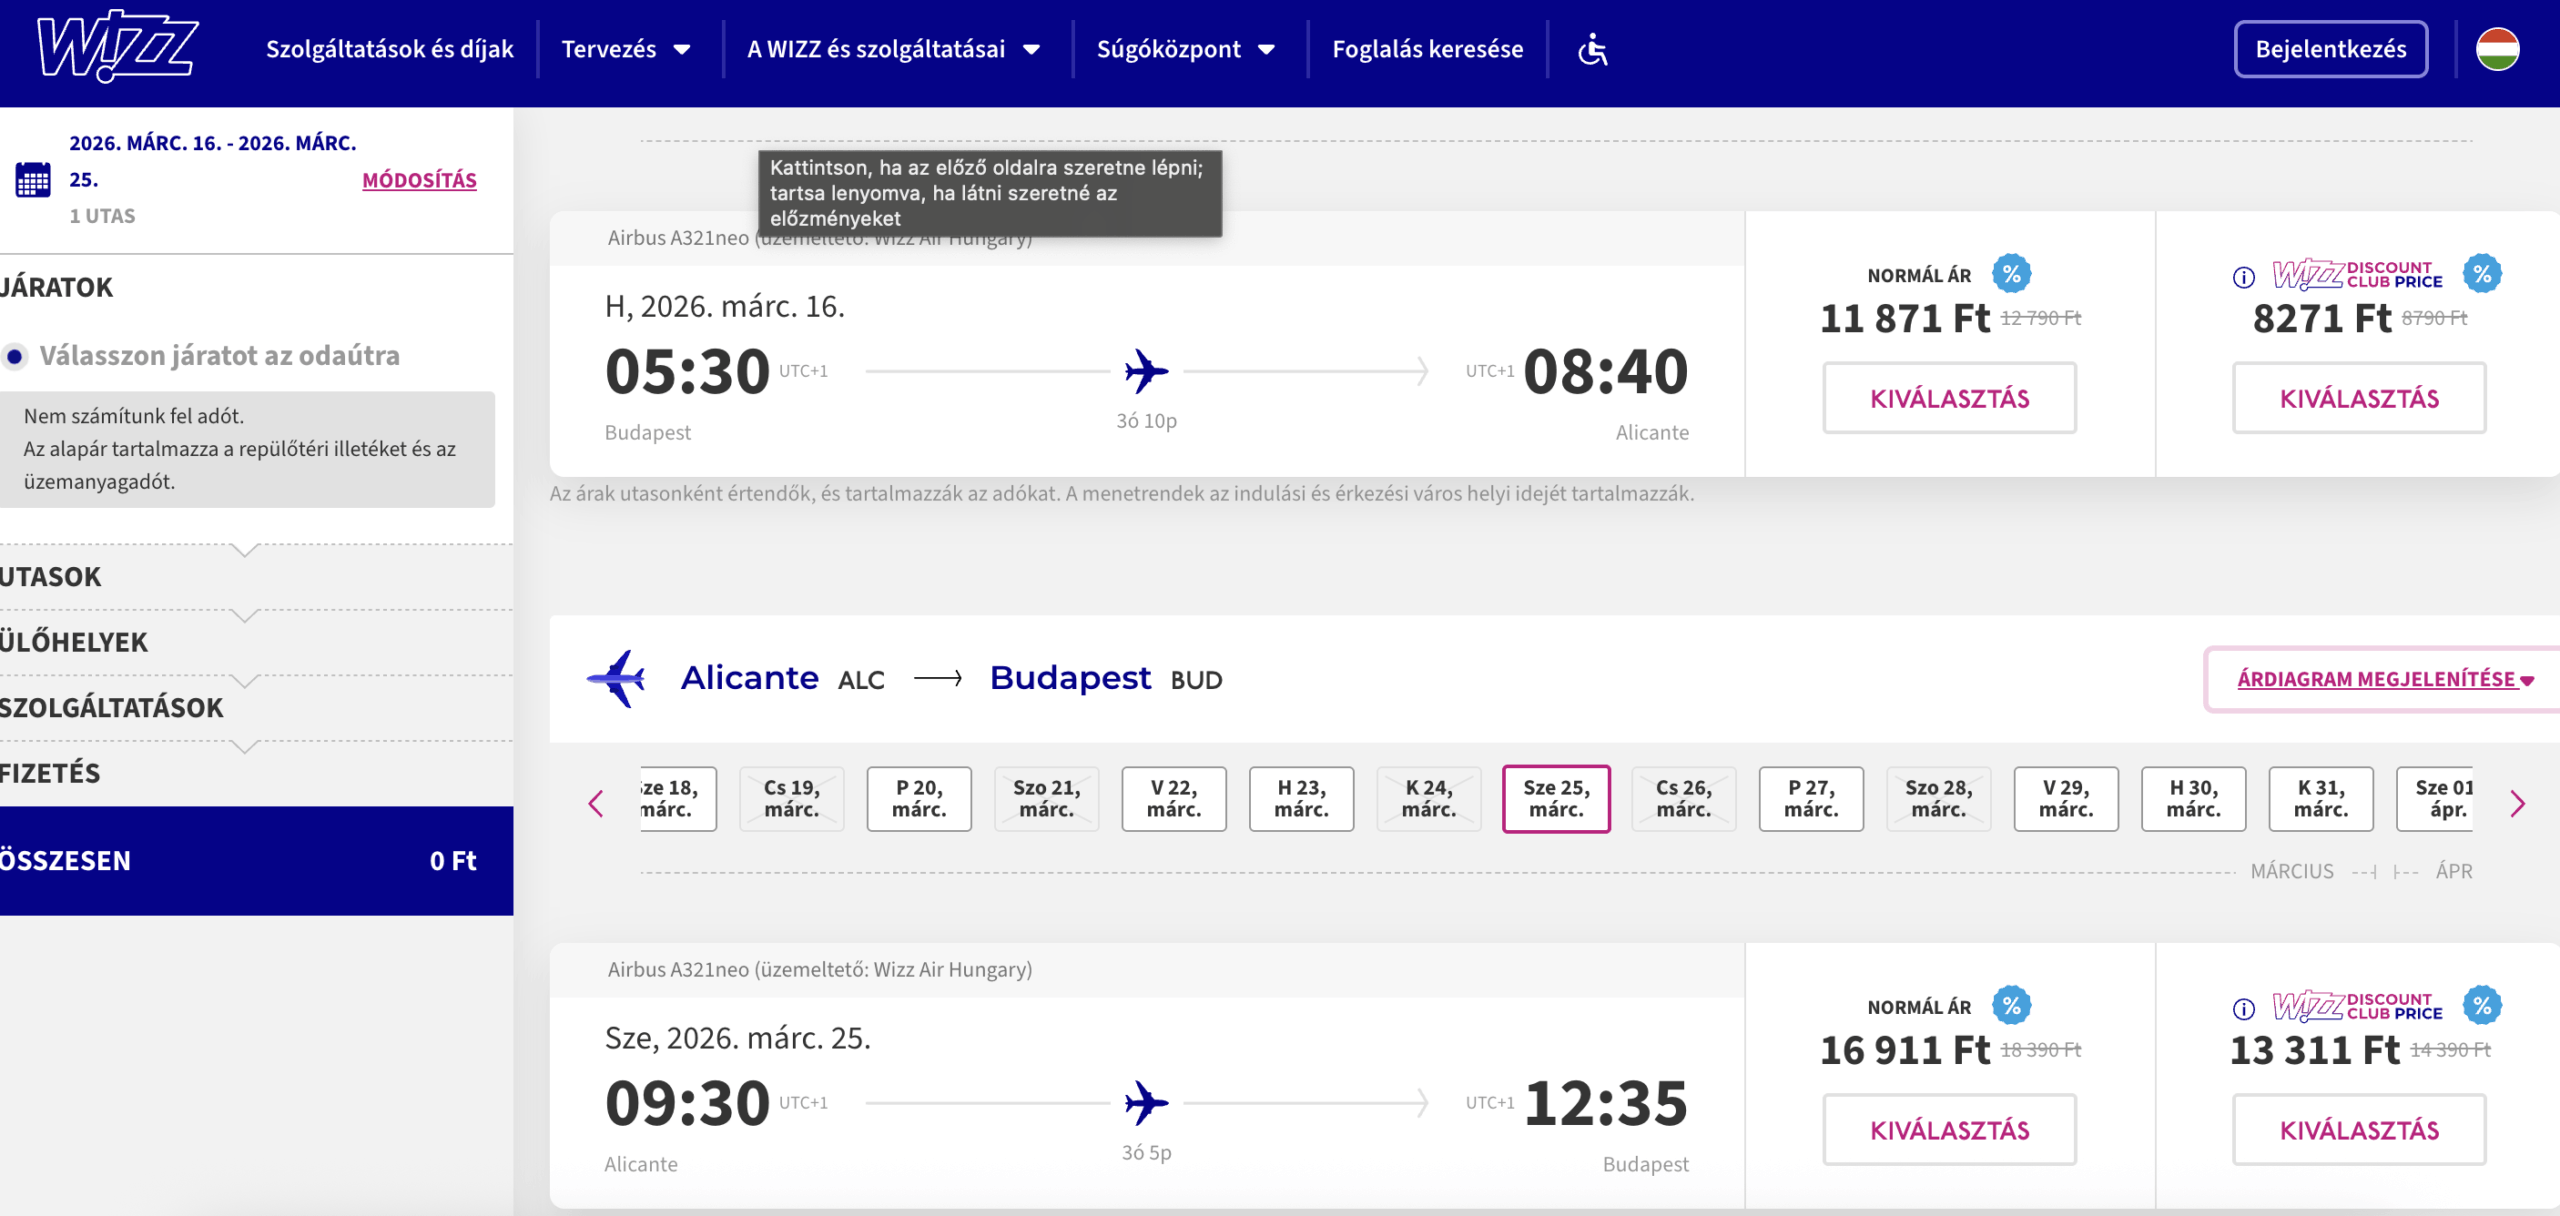Click the Bejelentkezés login button
2560x1216 pixels.
pyautogui.click(x=2330, y=49)
